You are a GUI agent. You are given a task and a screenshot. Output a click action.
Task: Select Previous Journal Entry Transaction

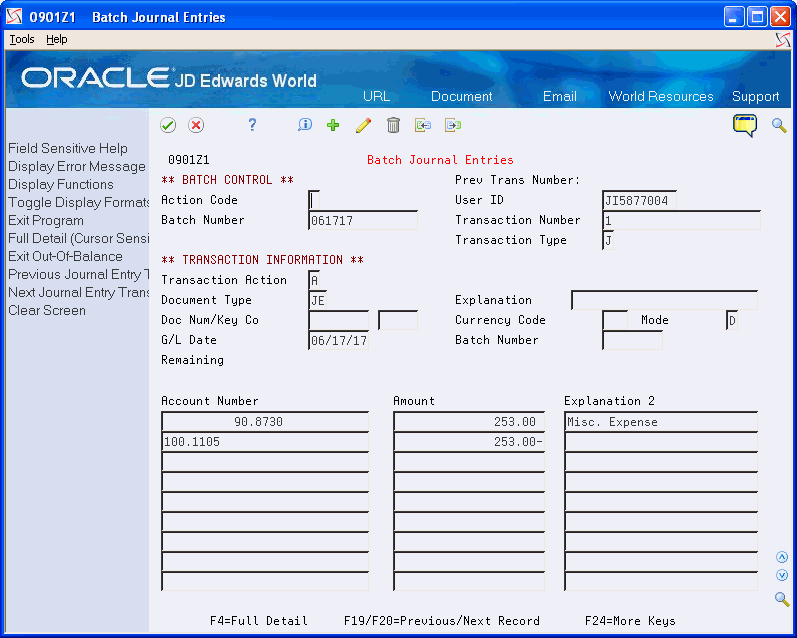(x=79, y=275)
